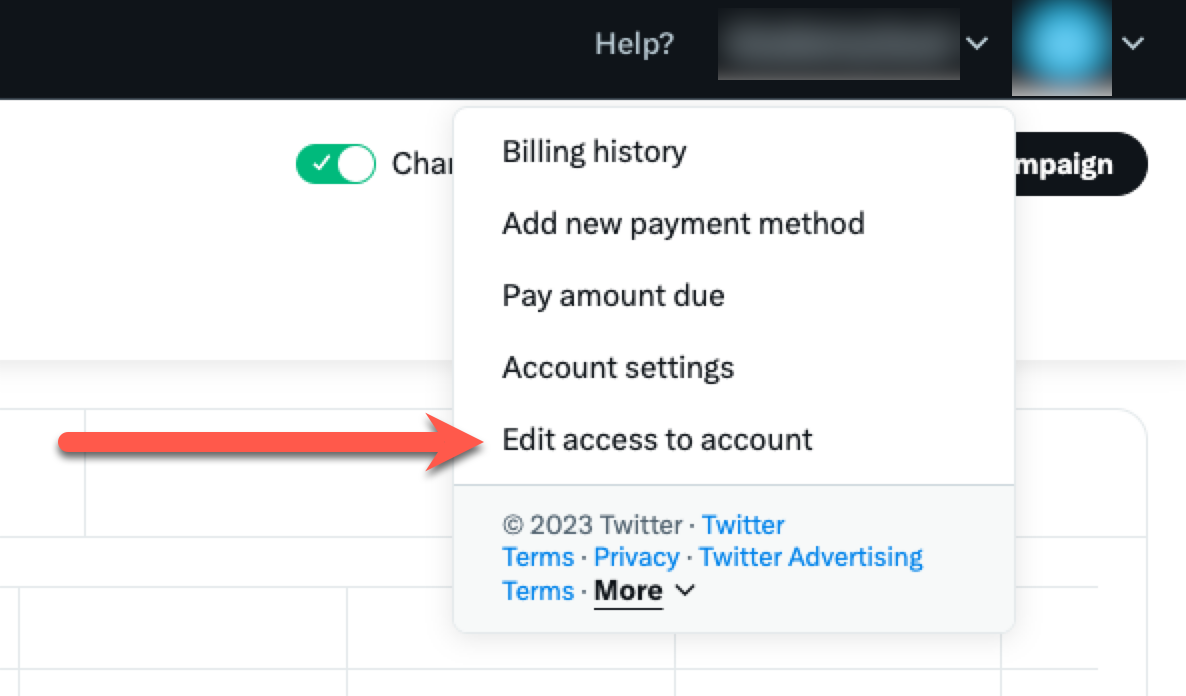1186x696 pixels.
Task: Select Edit access to account
Action: [657, 440]
